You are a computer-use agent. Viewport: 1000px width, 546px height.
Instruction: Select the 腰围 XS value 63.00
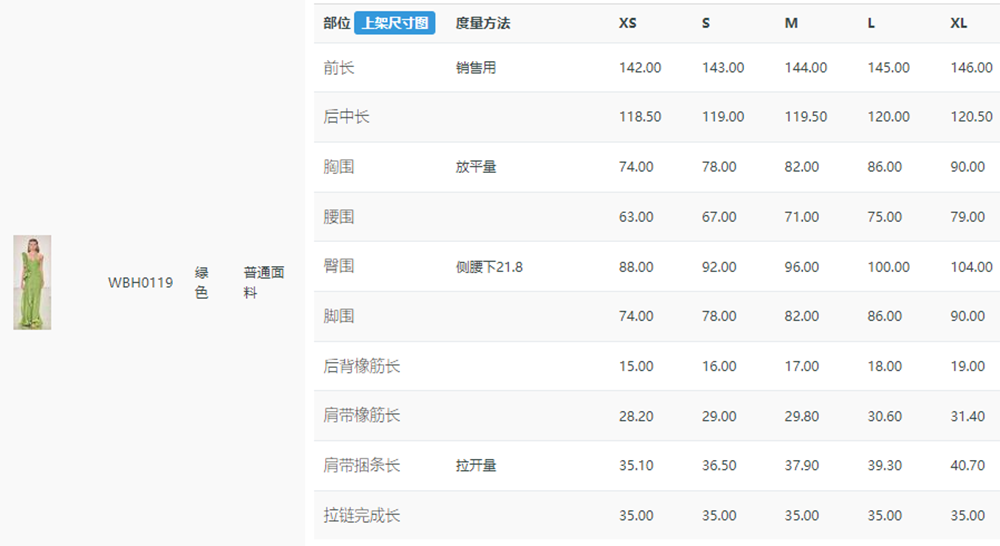636,217
